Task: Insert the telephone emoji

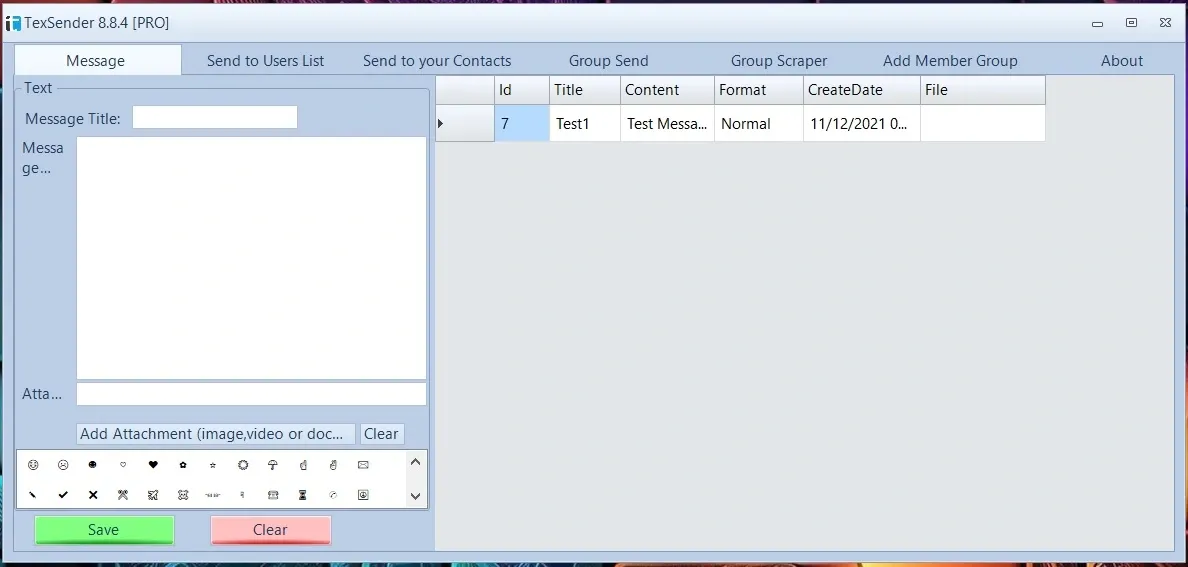Action: point(274,495)
